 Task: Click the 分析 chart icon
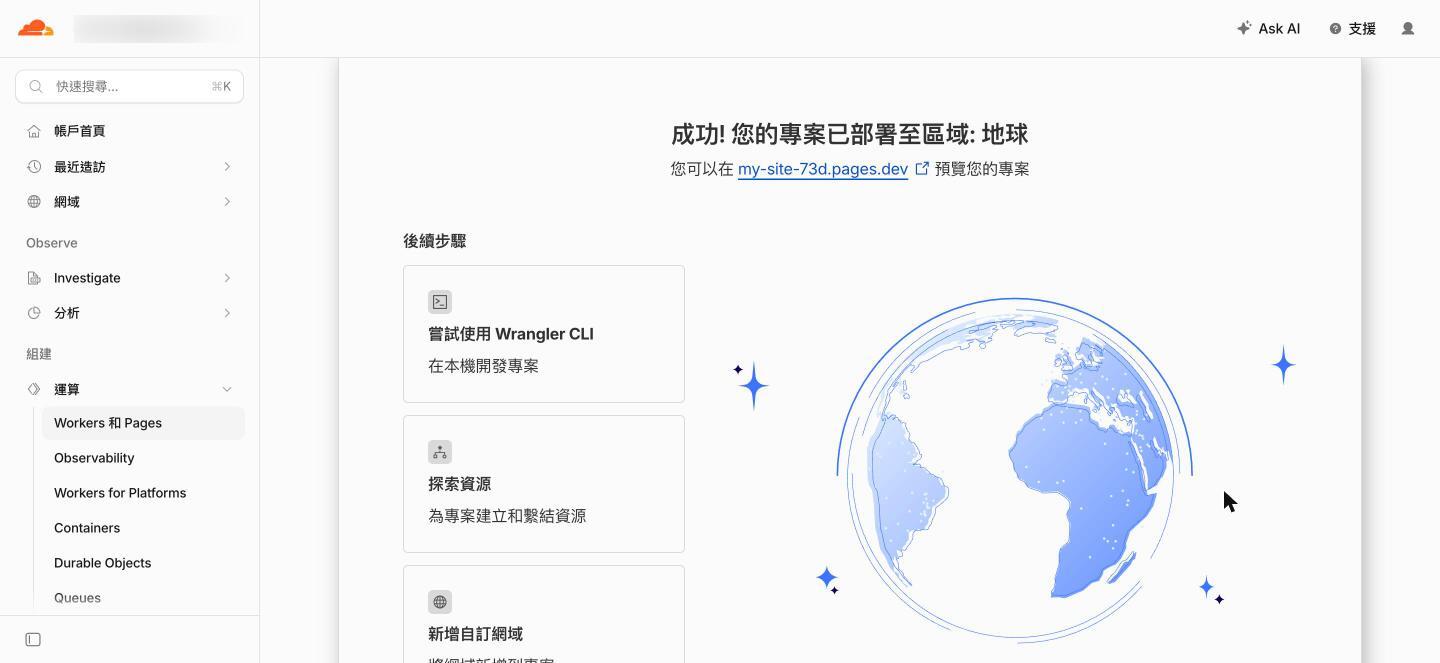(x=34, y=312)
